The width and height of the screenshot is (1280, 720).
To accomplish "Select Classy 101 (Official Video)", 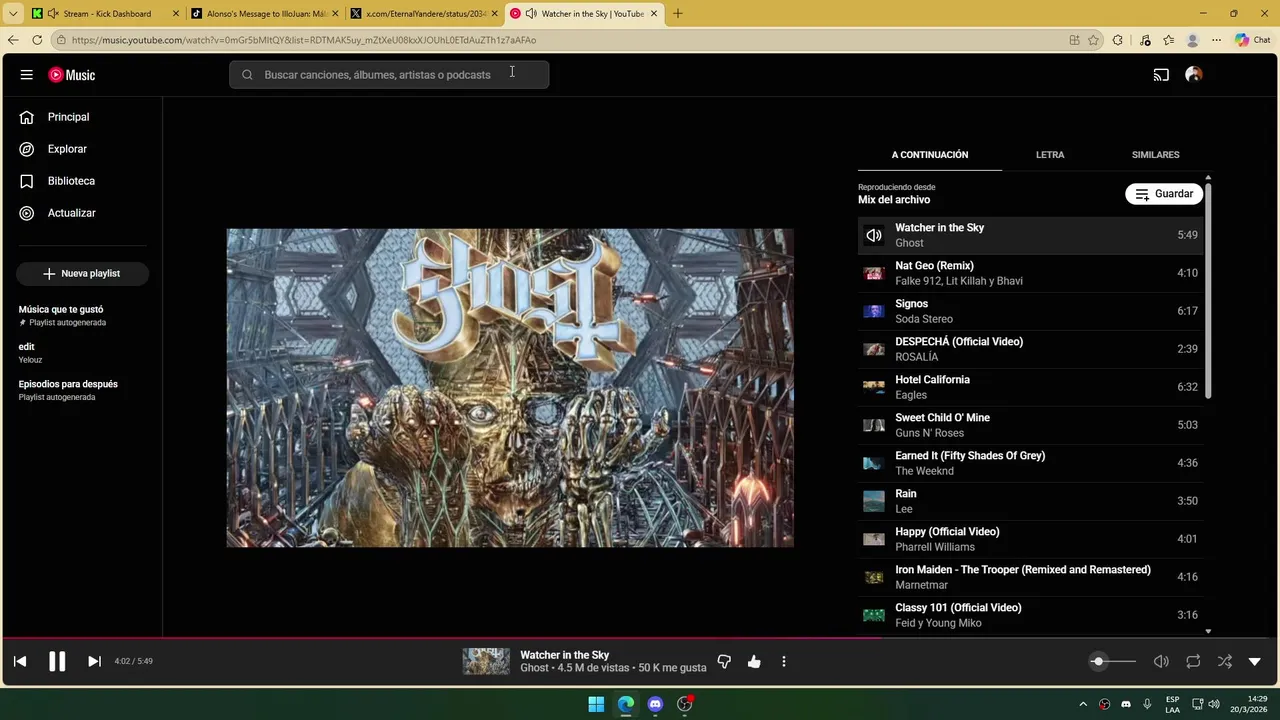I will point(1030,615).
